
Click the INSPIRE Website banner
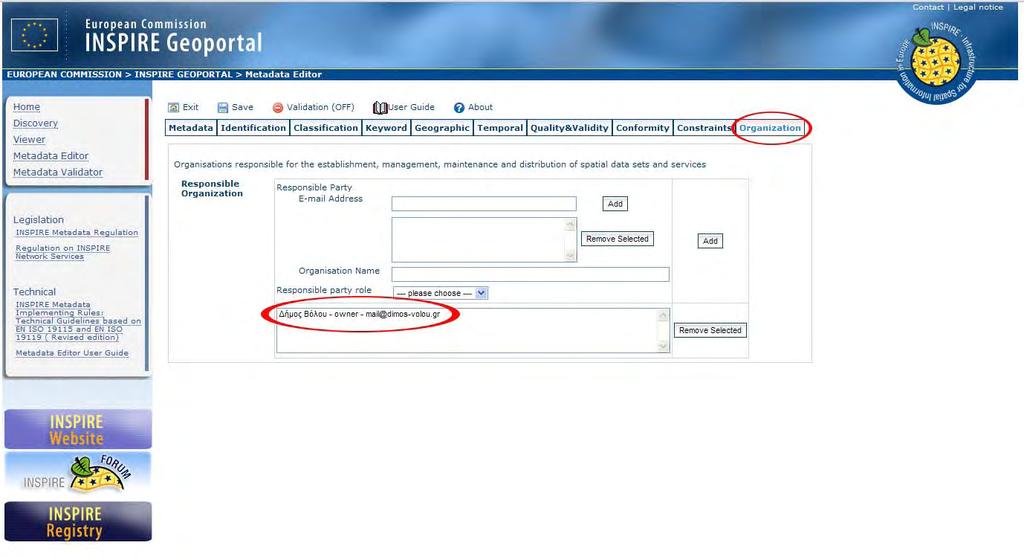pyautogui.click(x=78, y=429)
